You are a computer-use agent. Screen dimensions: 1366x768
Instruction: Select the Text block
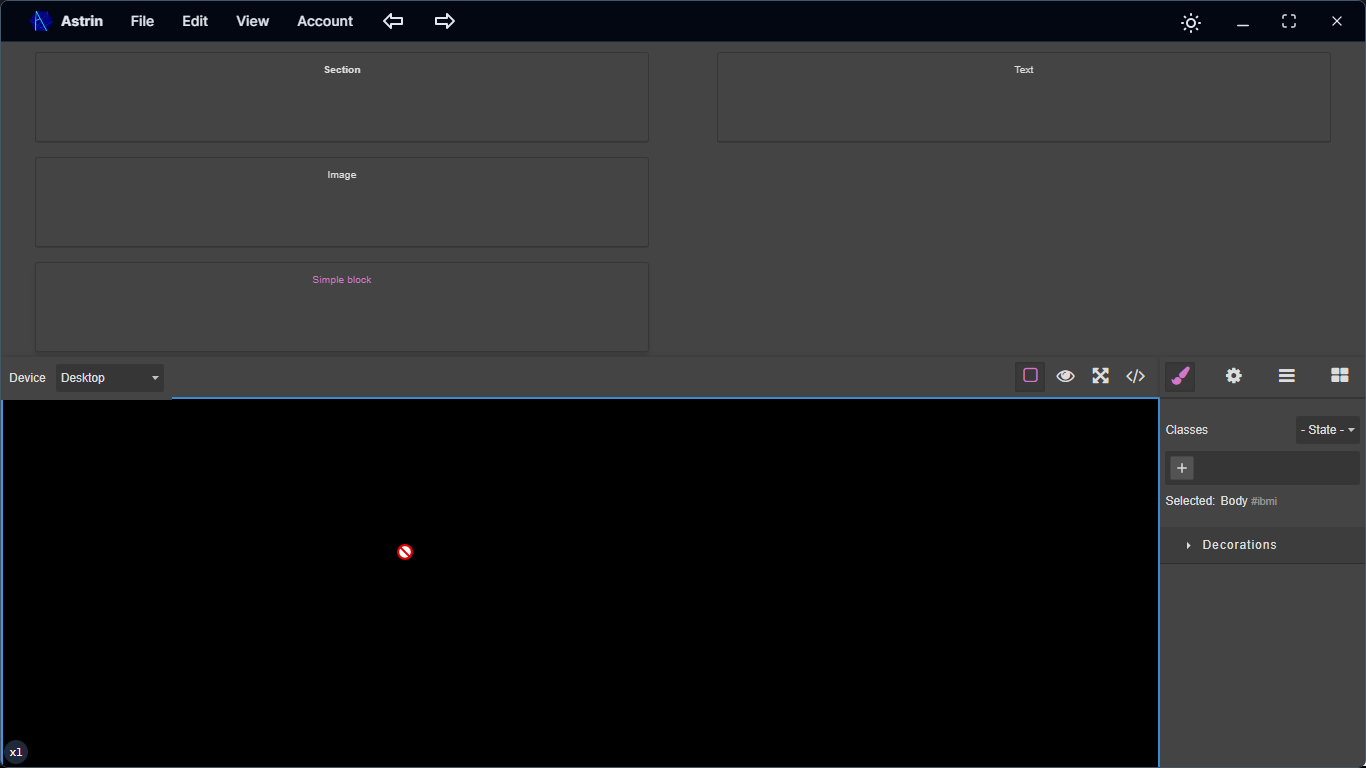click(x=1024, y=97)
